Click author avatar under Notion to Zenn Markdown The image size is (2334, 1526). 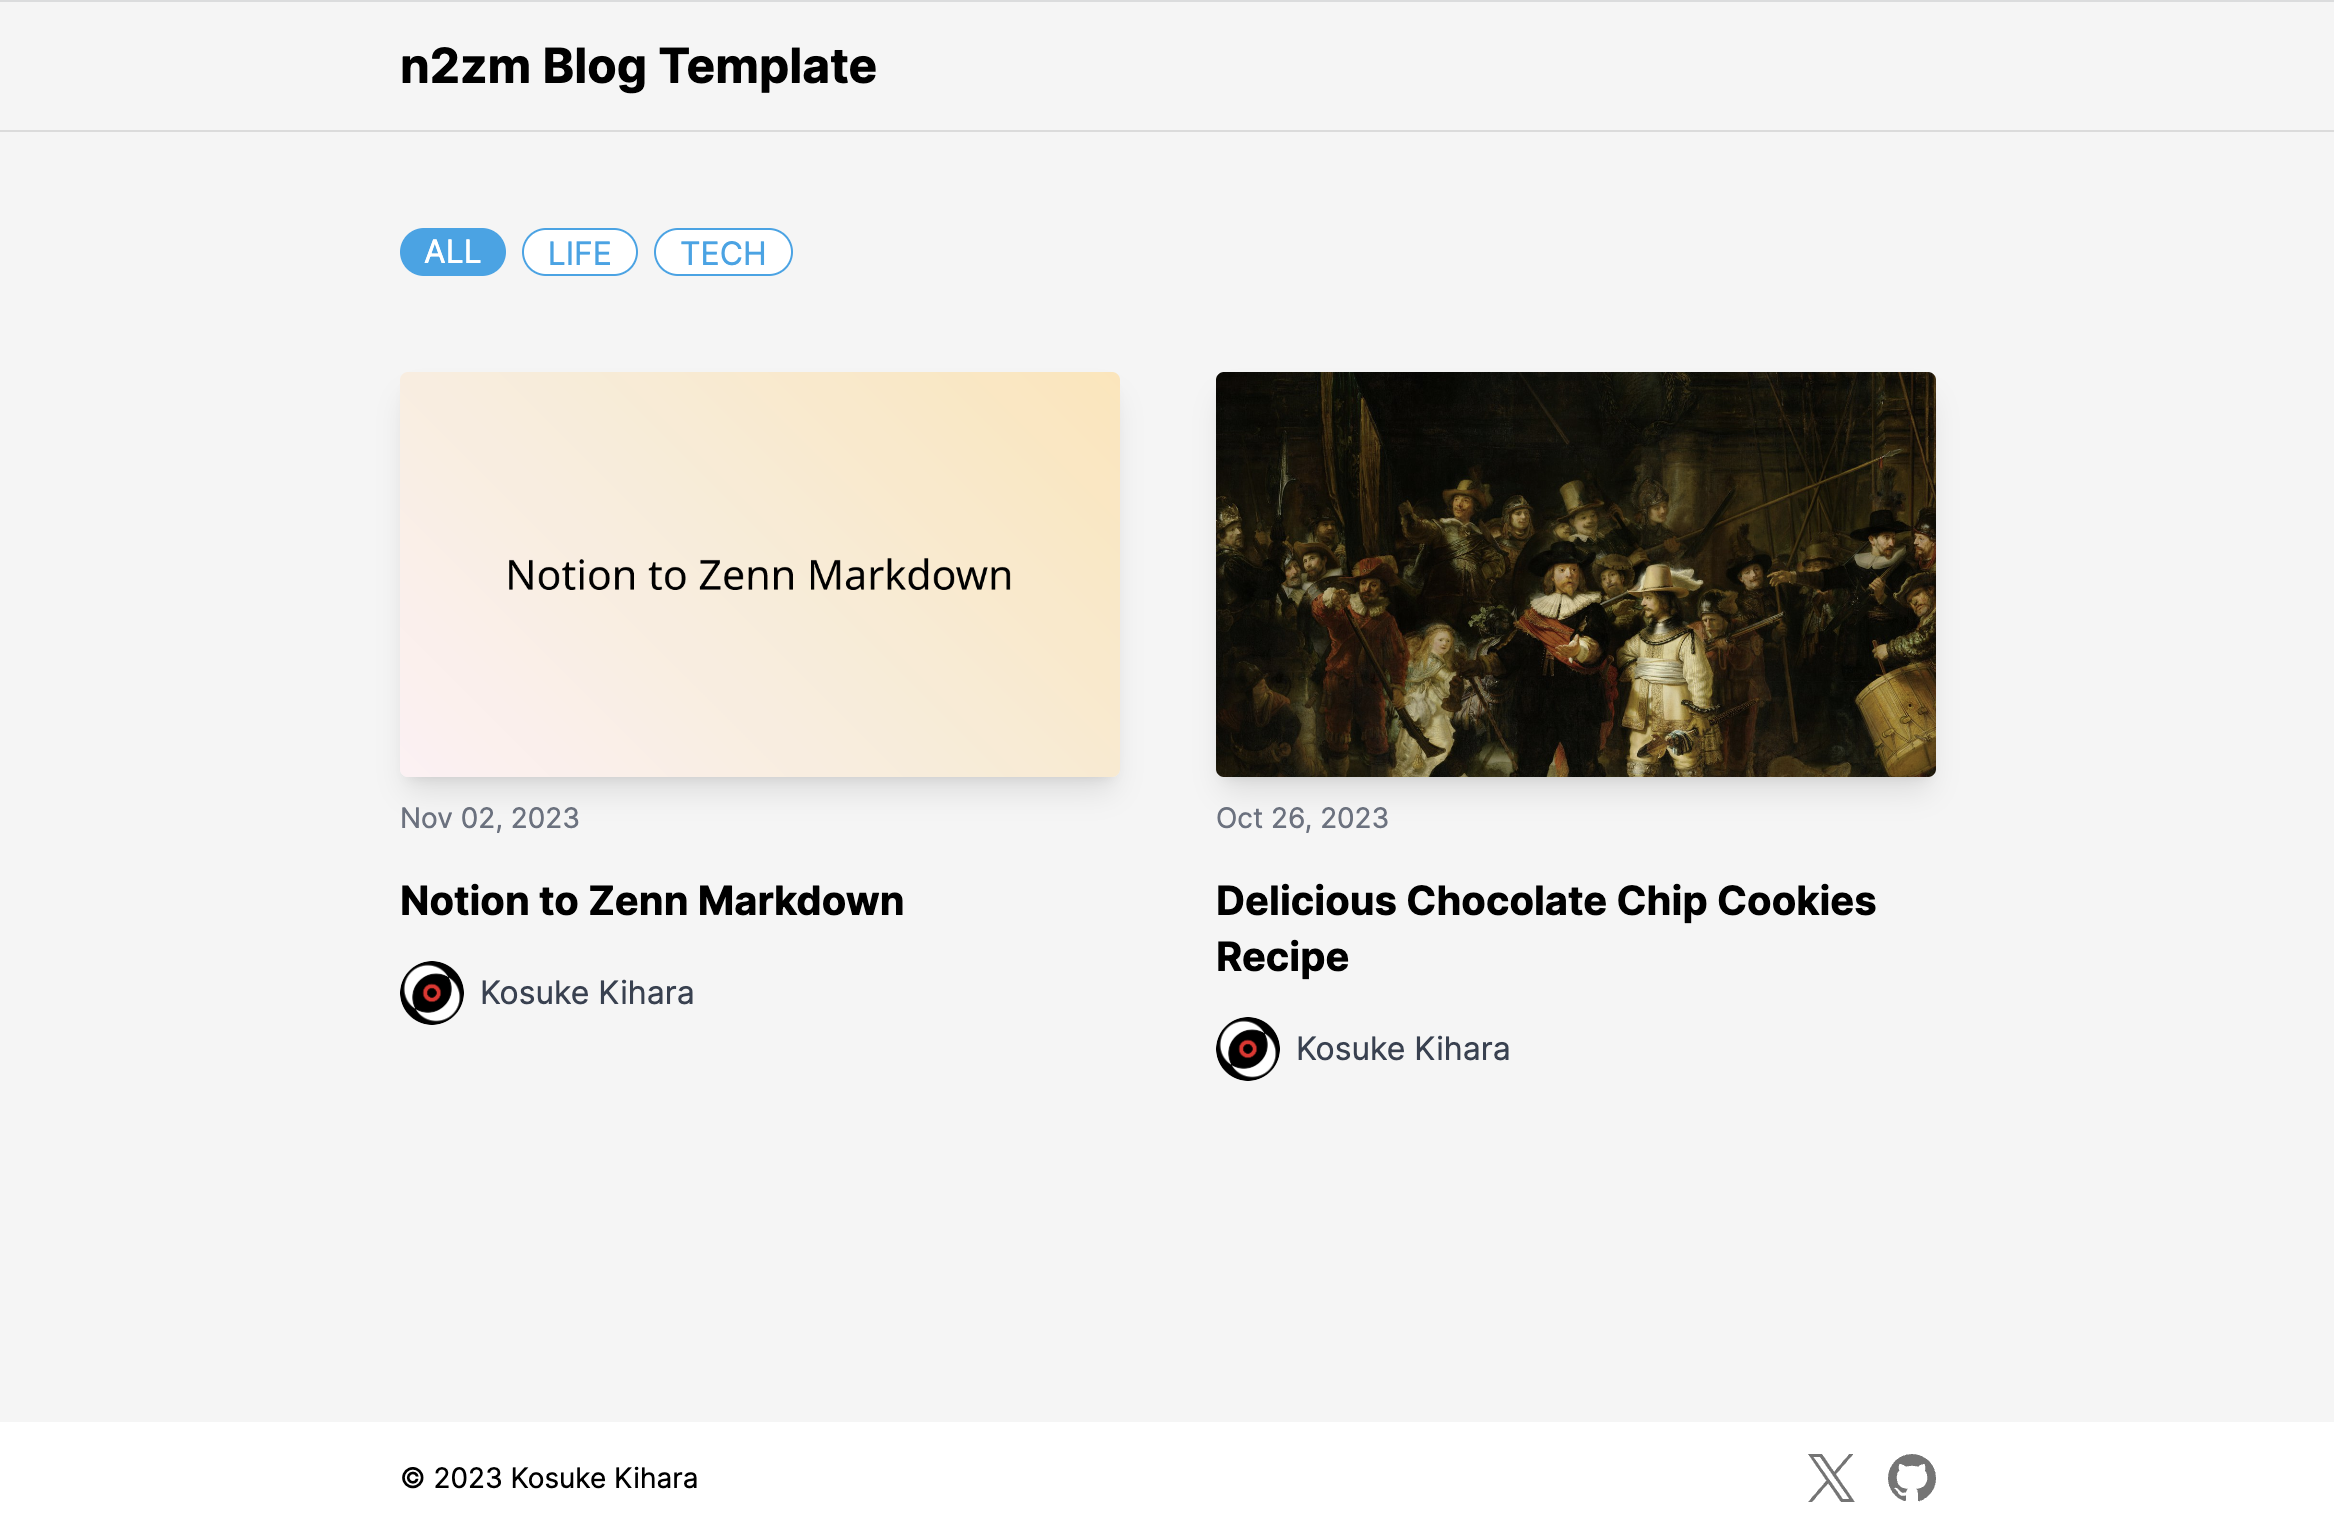pyautogui.click(x=432, y=993)
